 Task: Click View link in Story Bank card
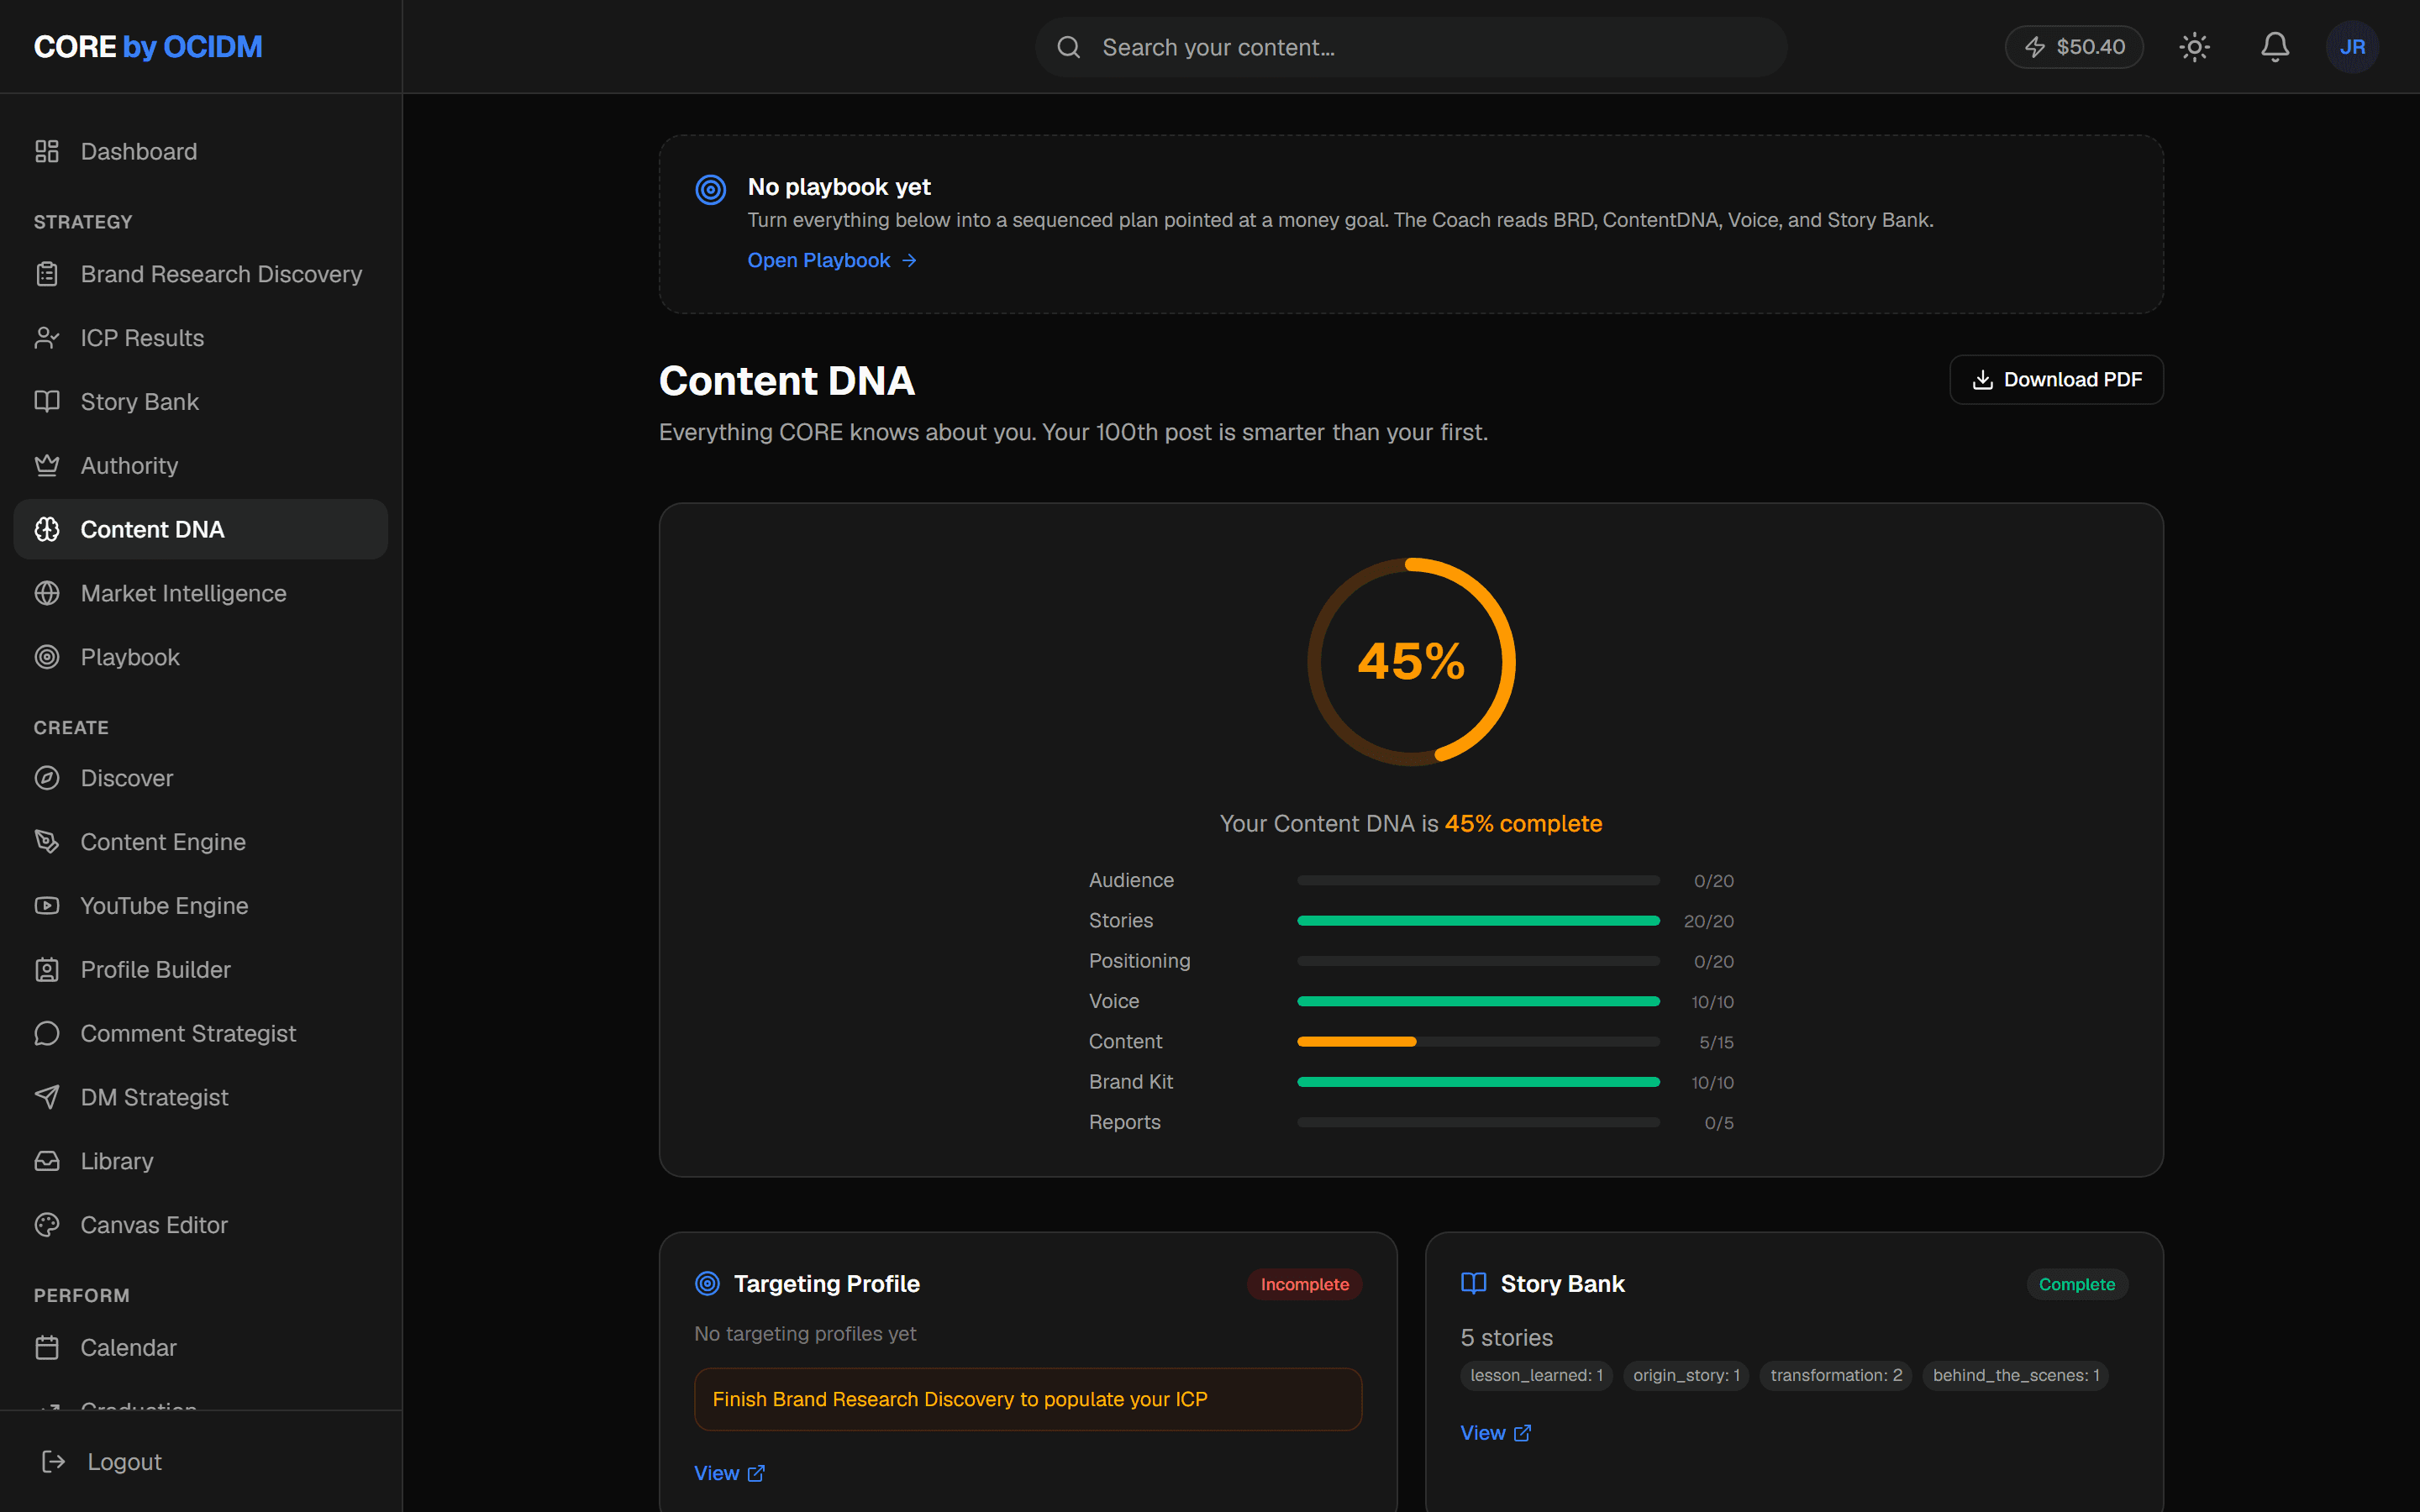point(1495,1433)
